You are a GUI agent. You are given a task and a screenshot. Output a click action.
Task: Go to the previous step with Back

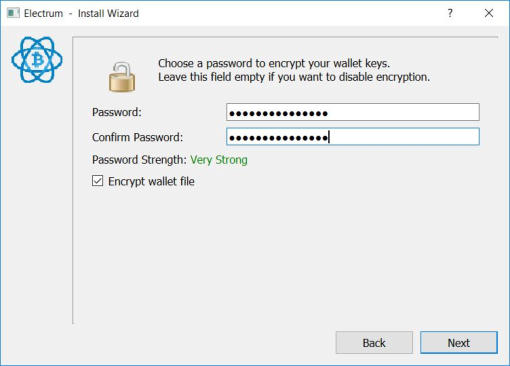click(x=374, y=343)
